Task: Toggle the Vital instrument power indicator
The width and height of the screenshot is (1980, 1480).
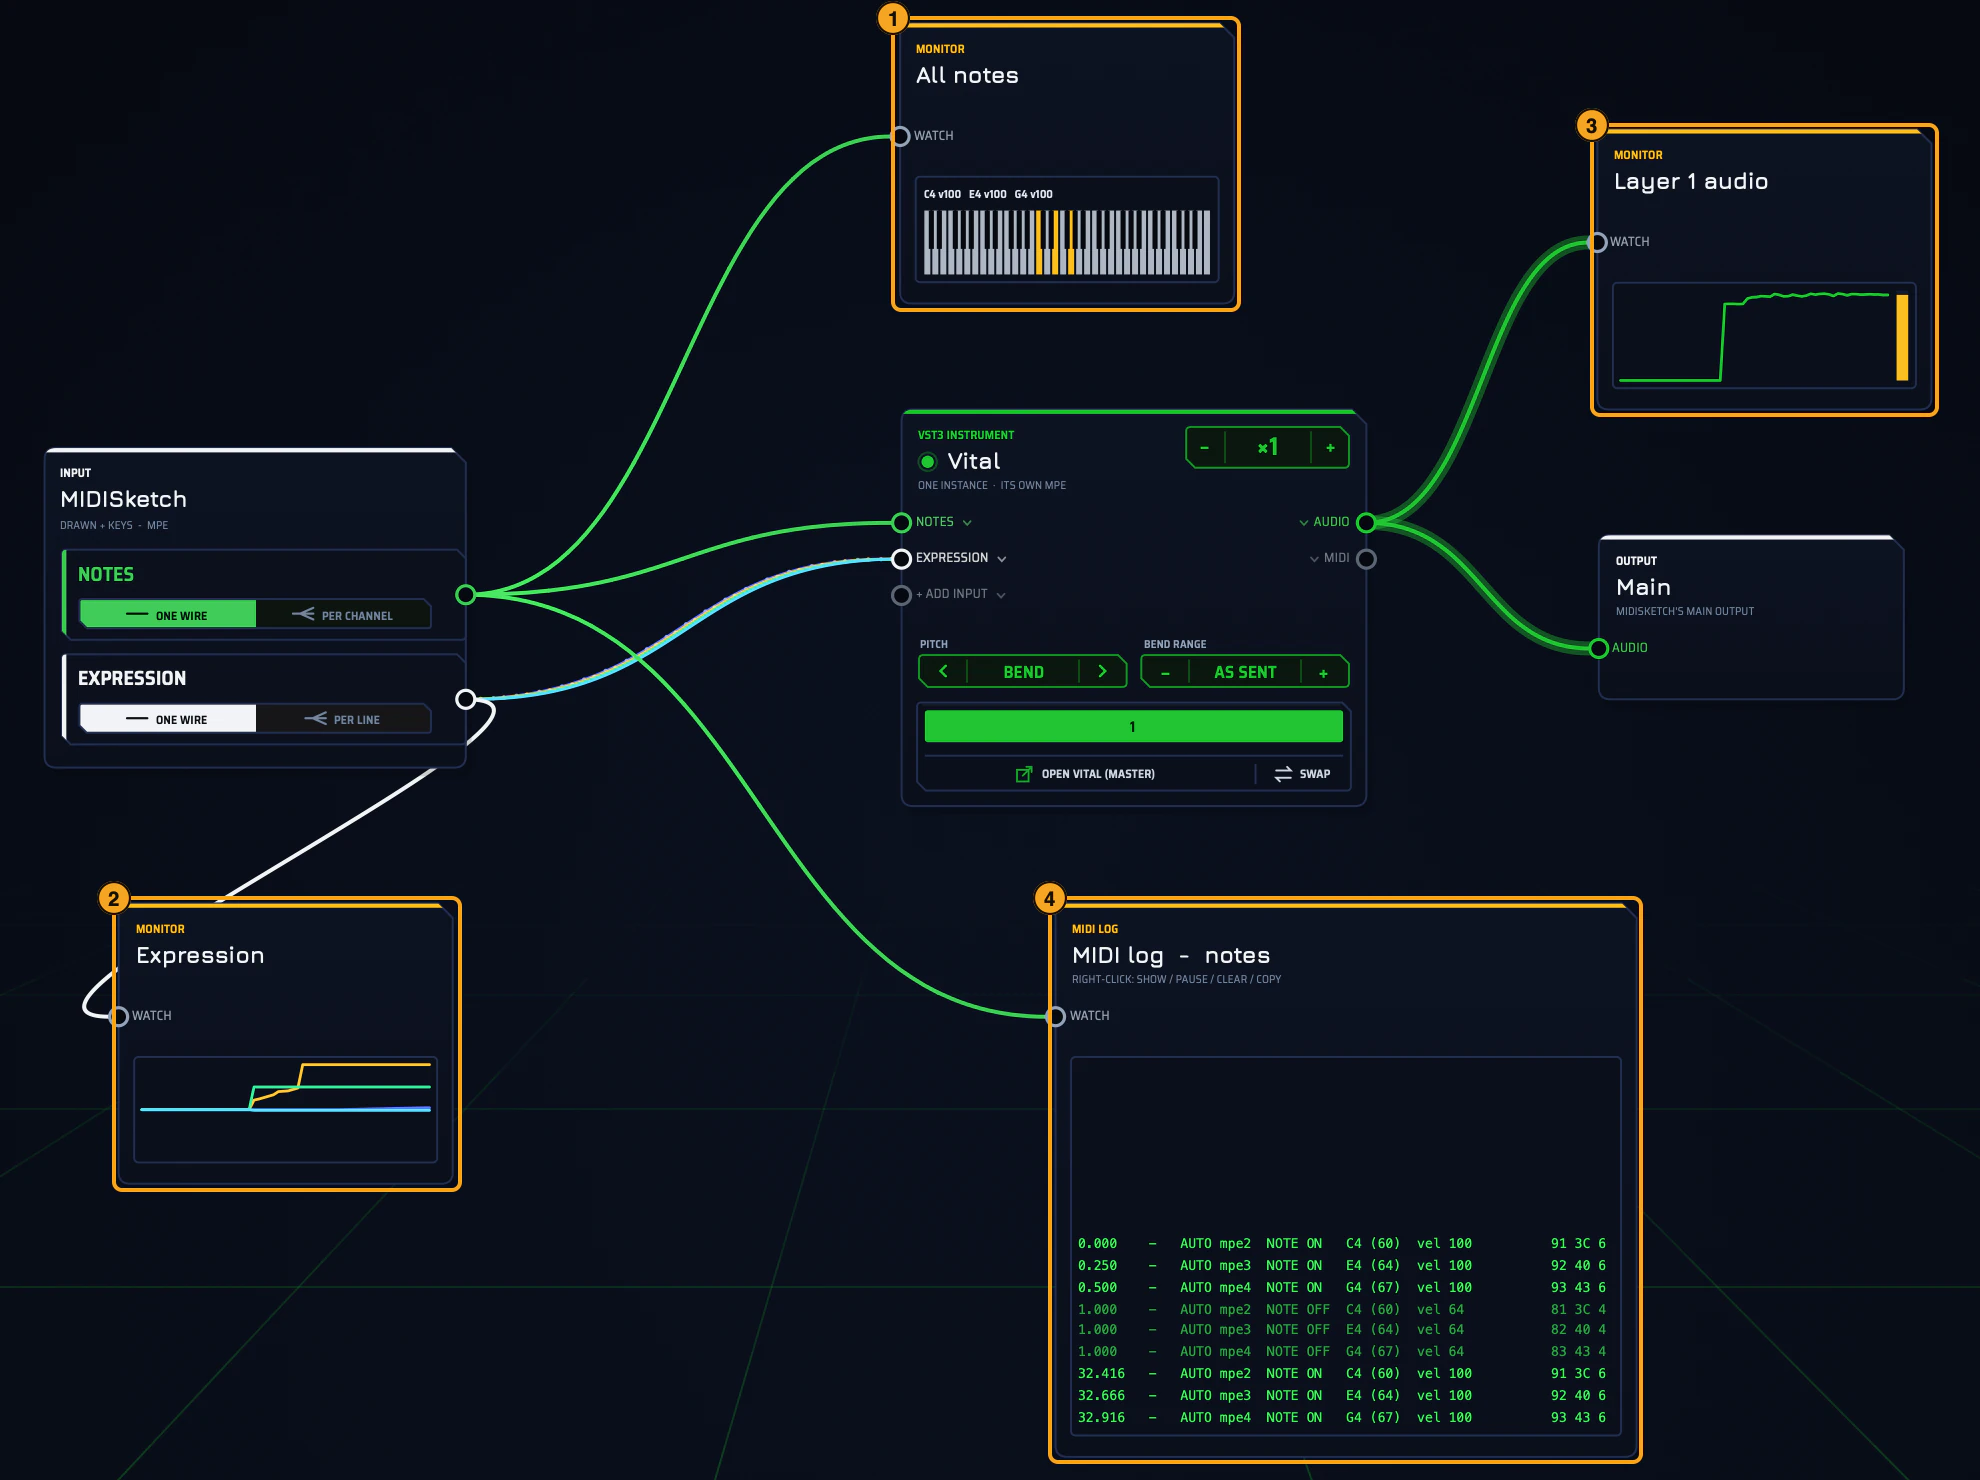Action: tap(927, 461)
